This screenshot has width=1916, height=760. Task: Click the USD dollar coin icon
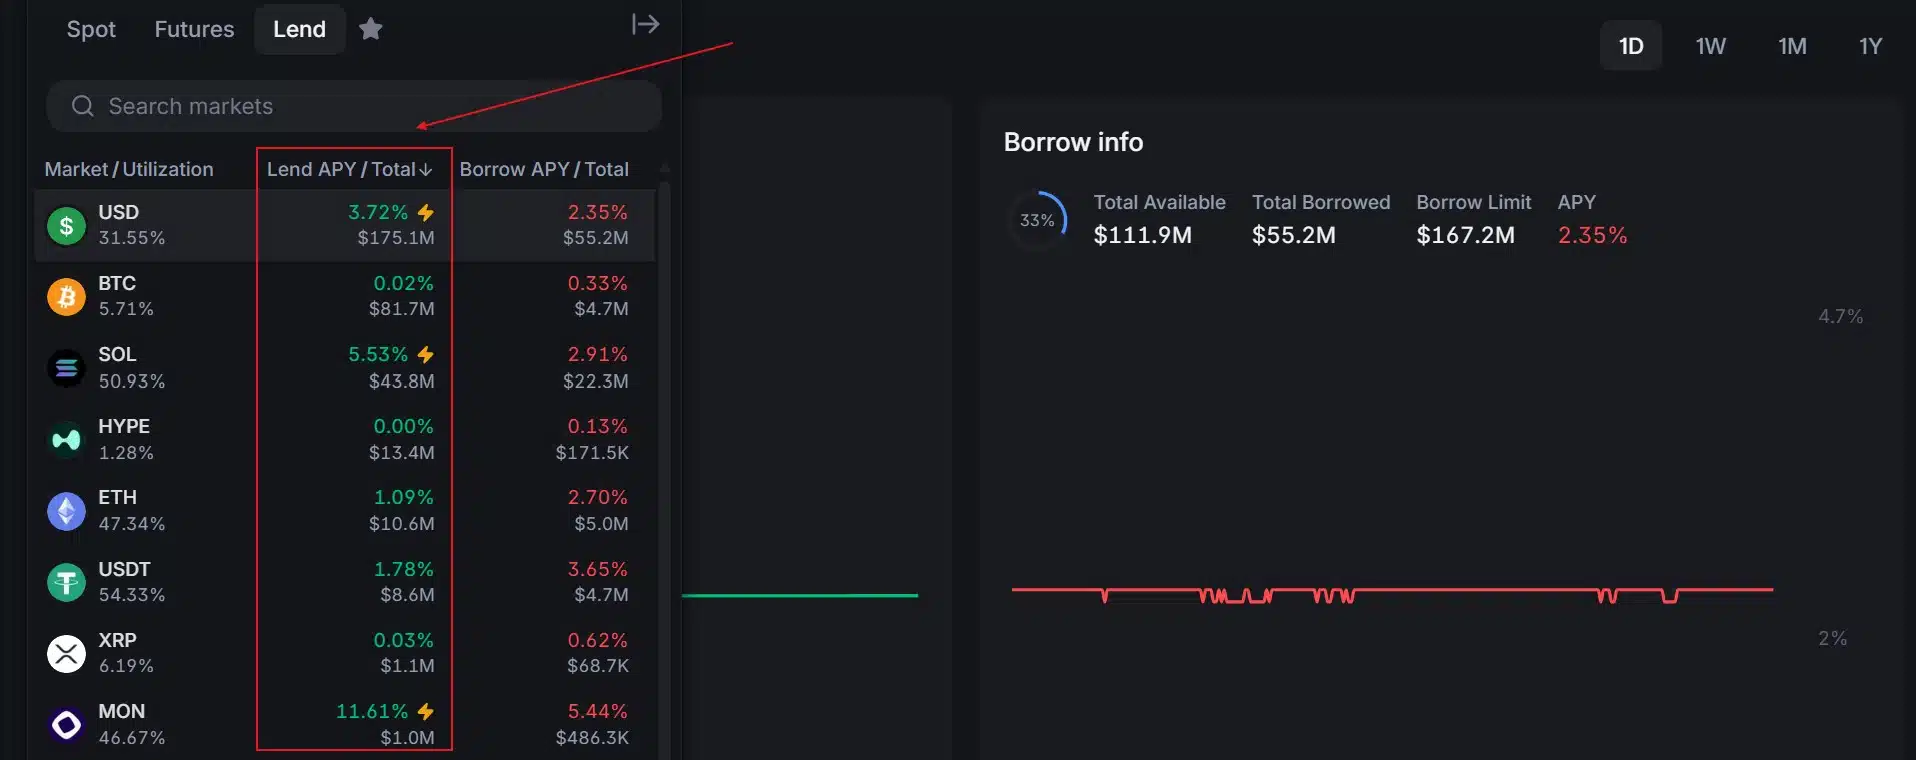[66, 226]
